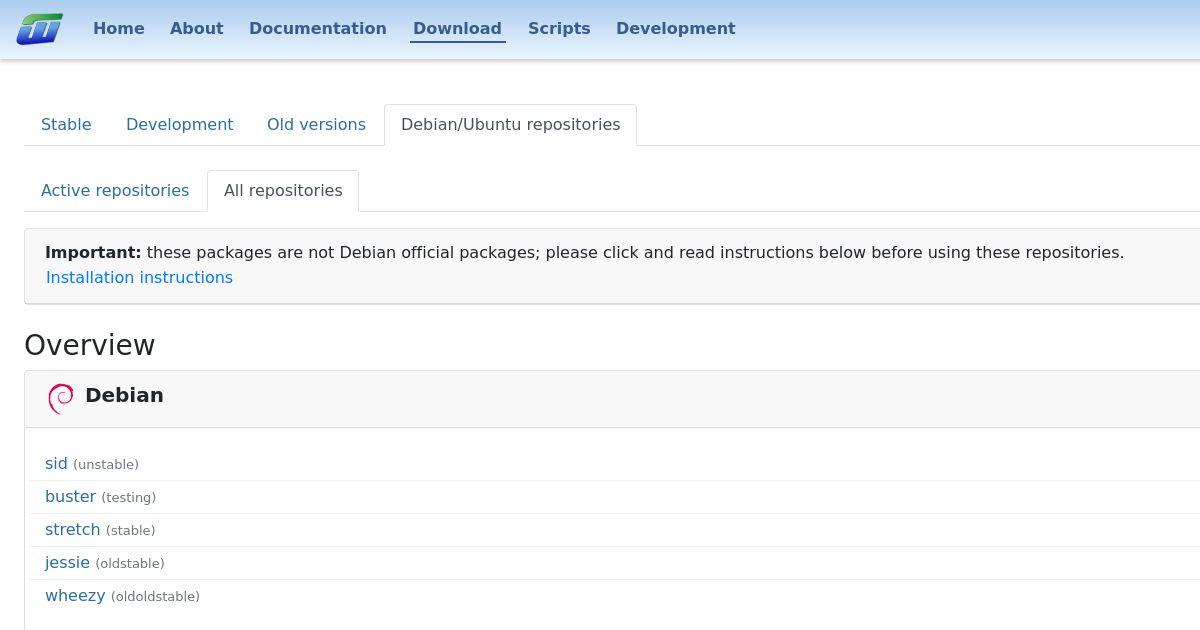Show the Active repositories tab
Viewport: 1200px width, 630px height.
pyautogui.click(x=115, y=191)
